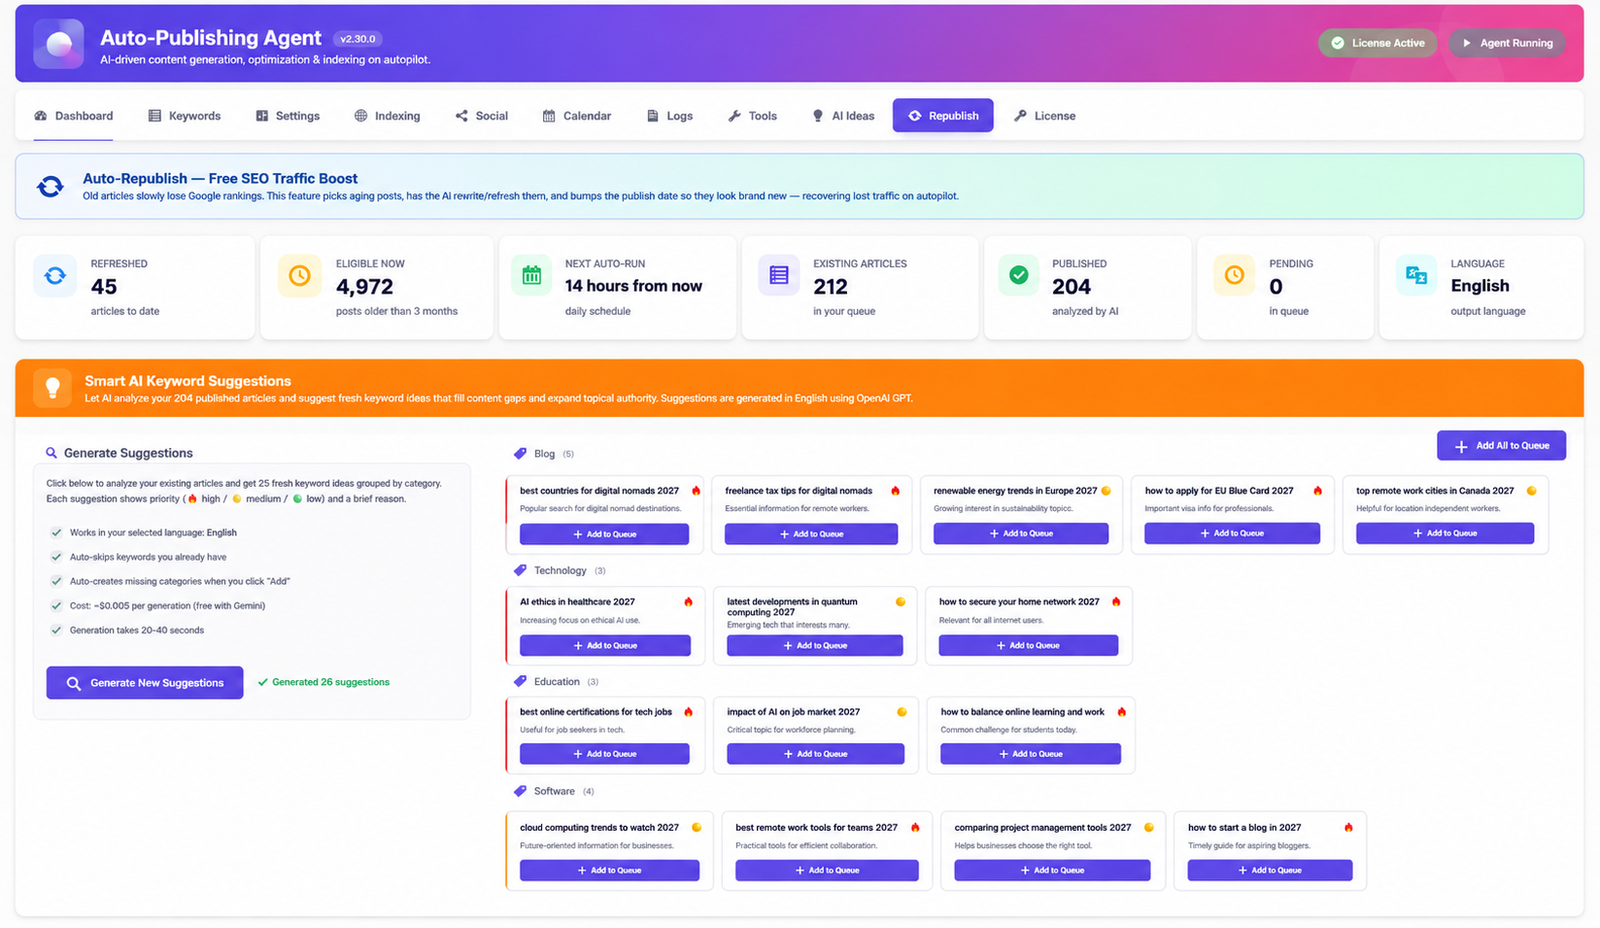Add best online certifications for tech jobs to queue
1600x928 pixels.
click(x=604, y=754)
